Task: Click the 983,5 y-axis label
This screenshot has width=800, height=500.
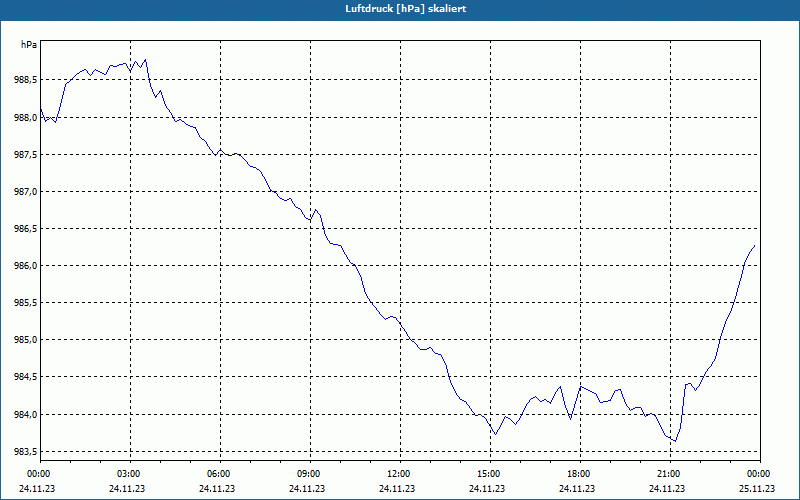Action: [25, 452]
